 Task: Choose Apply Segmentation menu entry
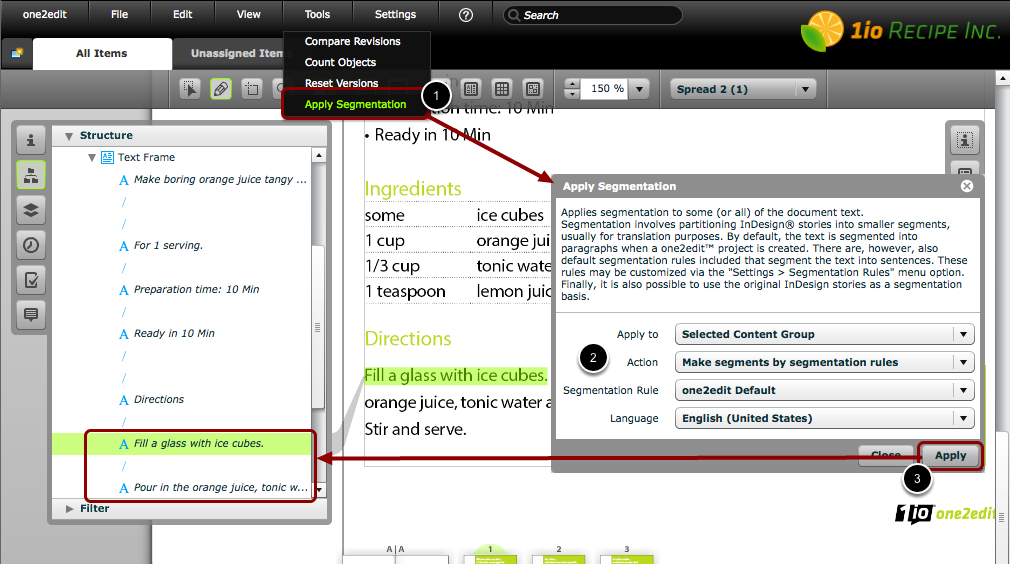point(355,104)
